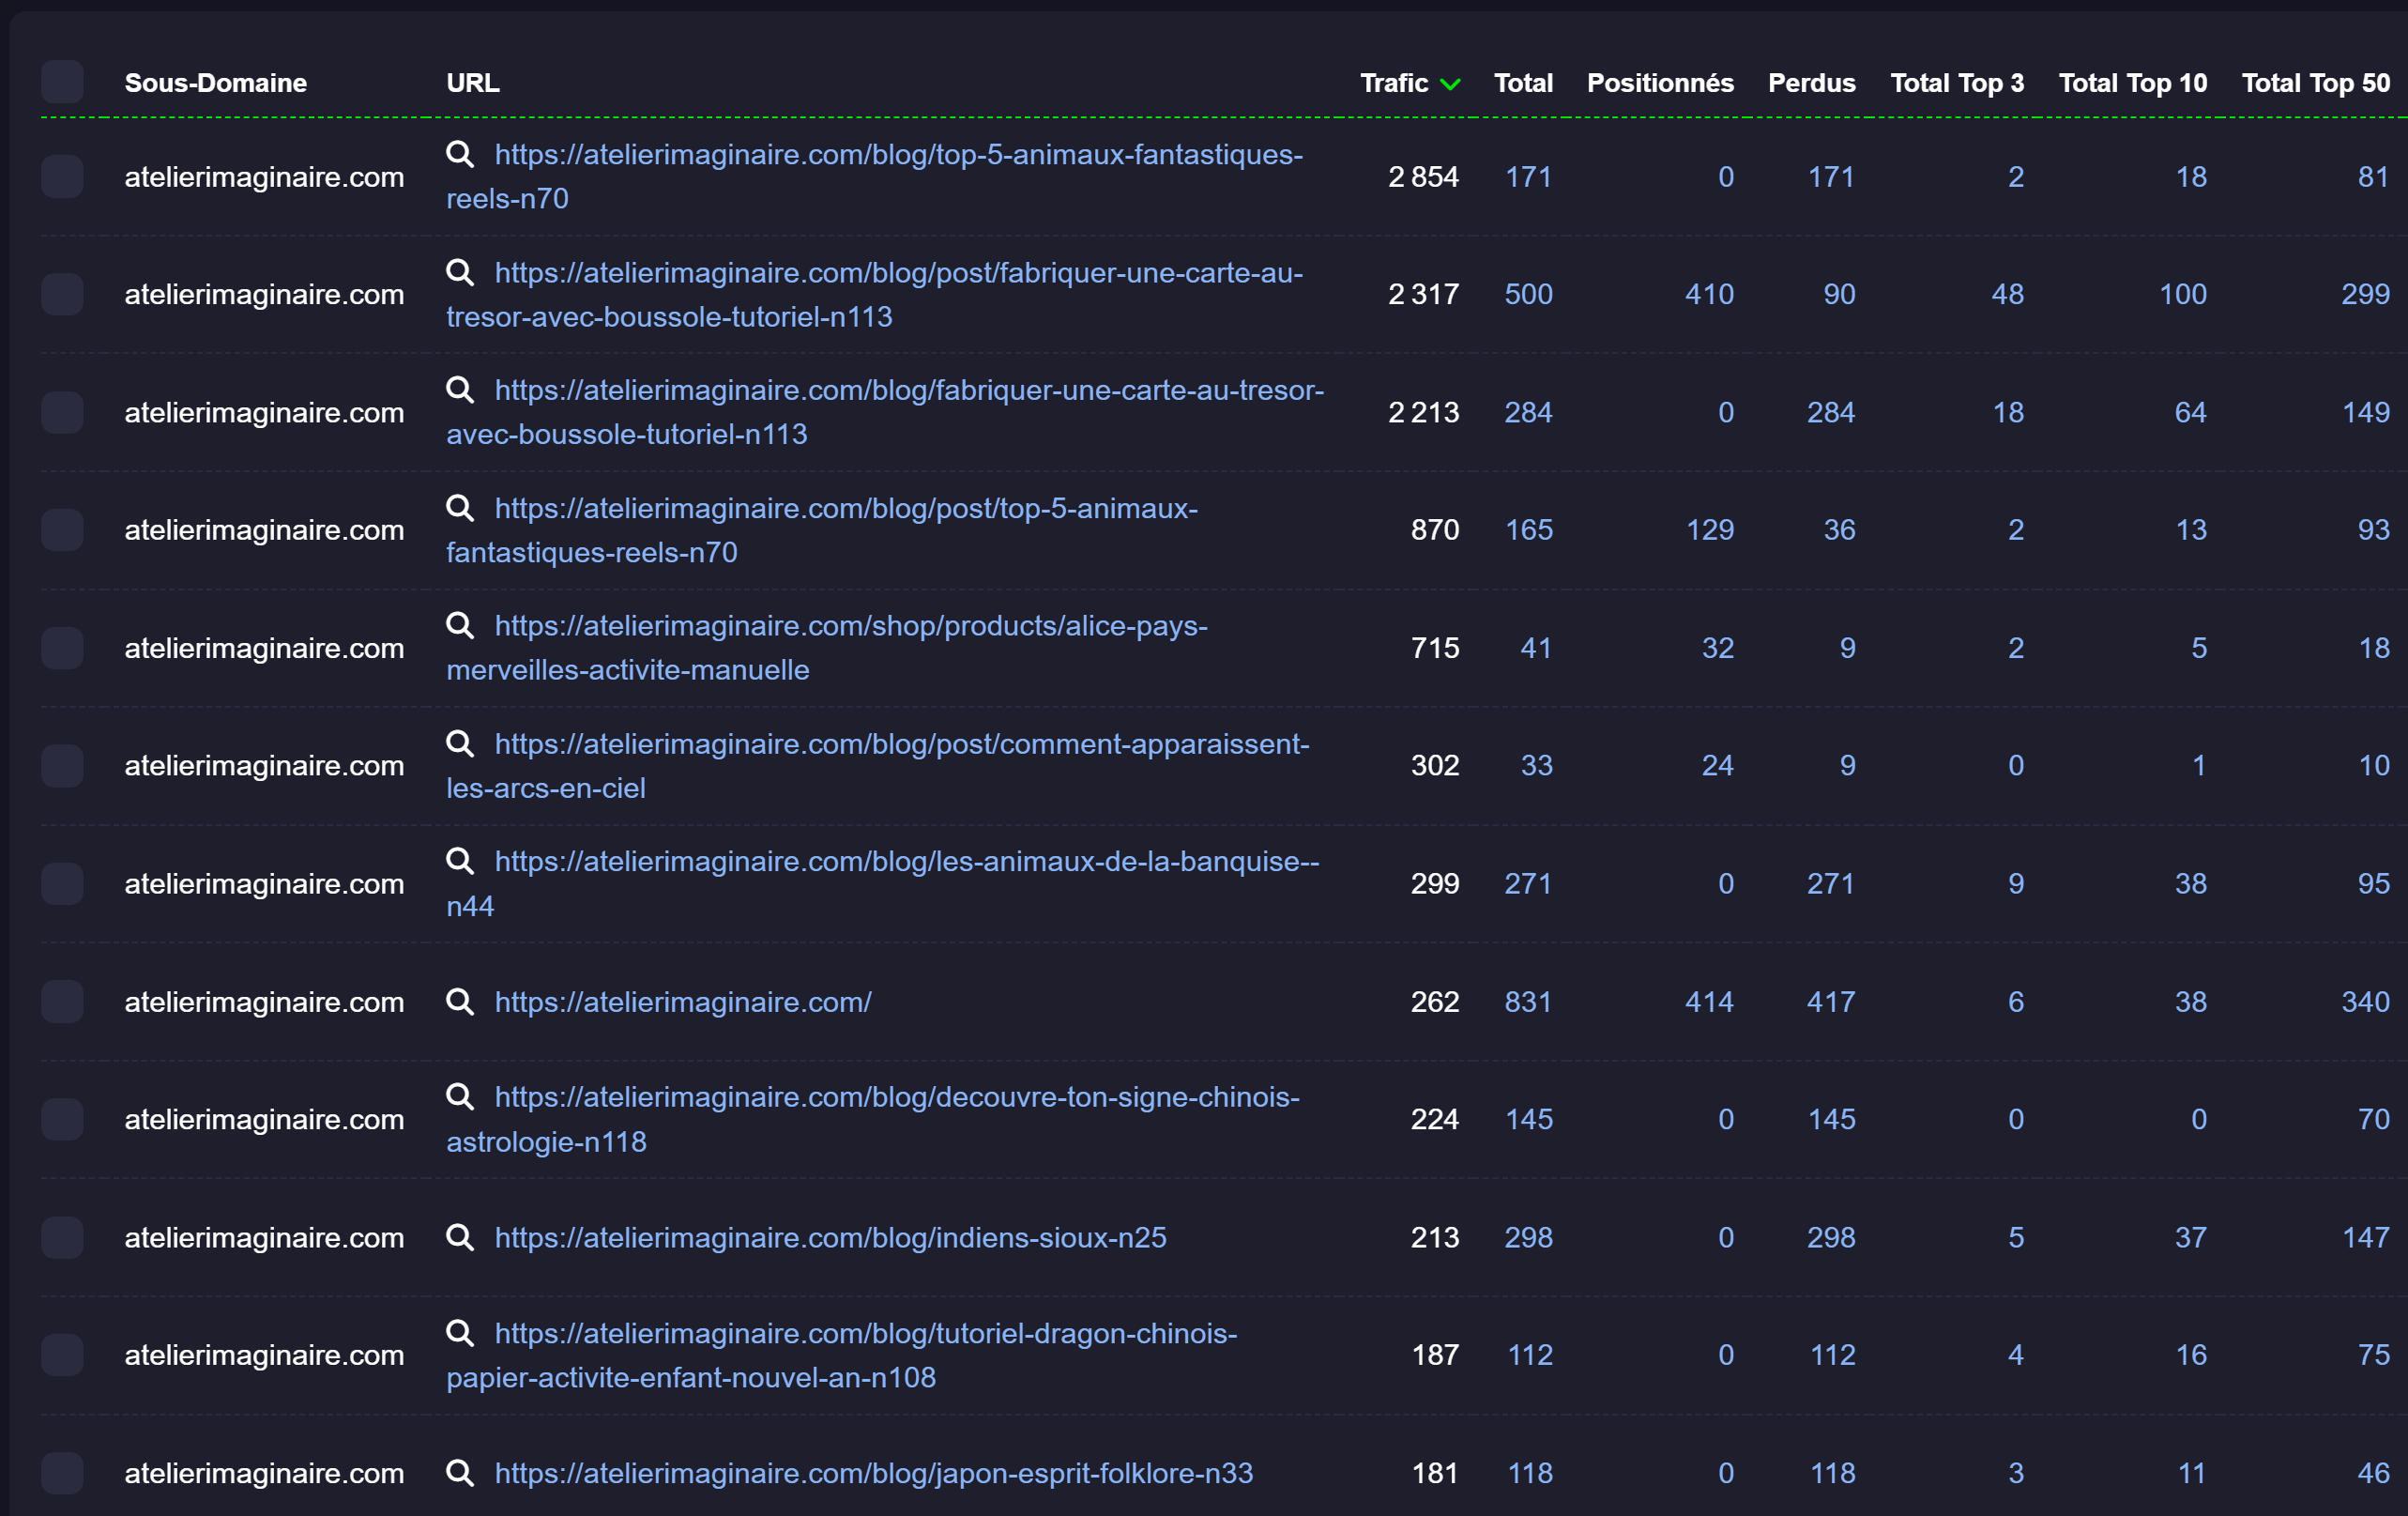Click magnifier icon beside japon-esprit-folklore-n33 URL
The image size is (2408, 1516).
coord(459,1472)
